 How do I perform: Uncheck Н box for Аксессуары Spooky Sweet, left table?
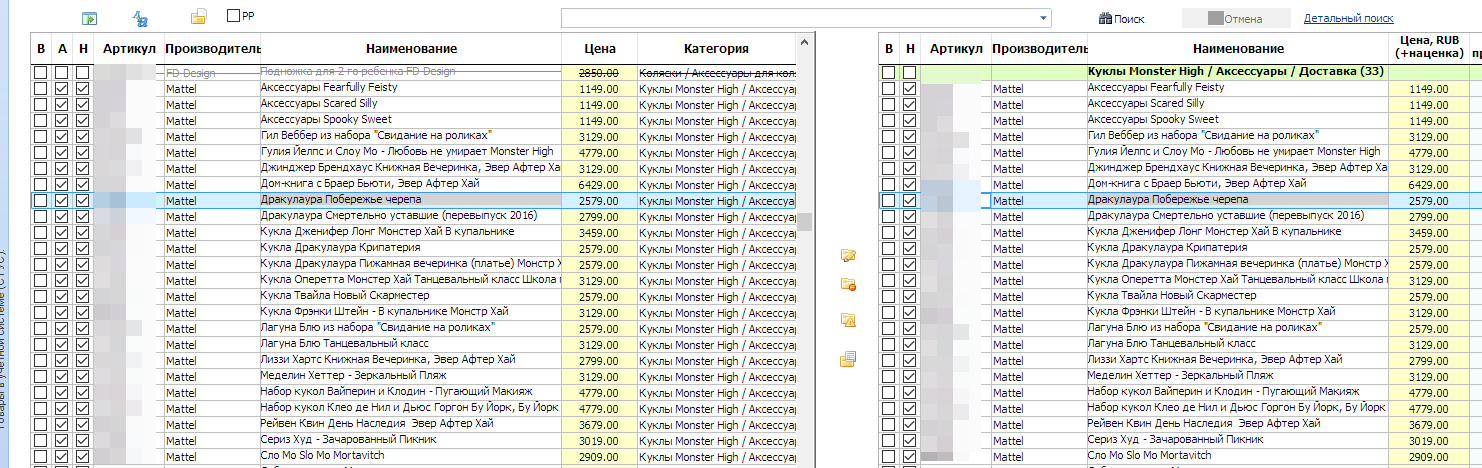tap(82, 121)
